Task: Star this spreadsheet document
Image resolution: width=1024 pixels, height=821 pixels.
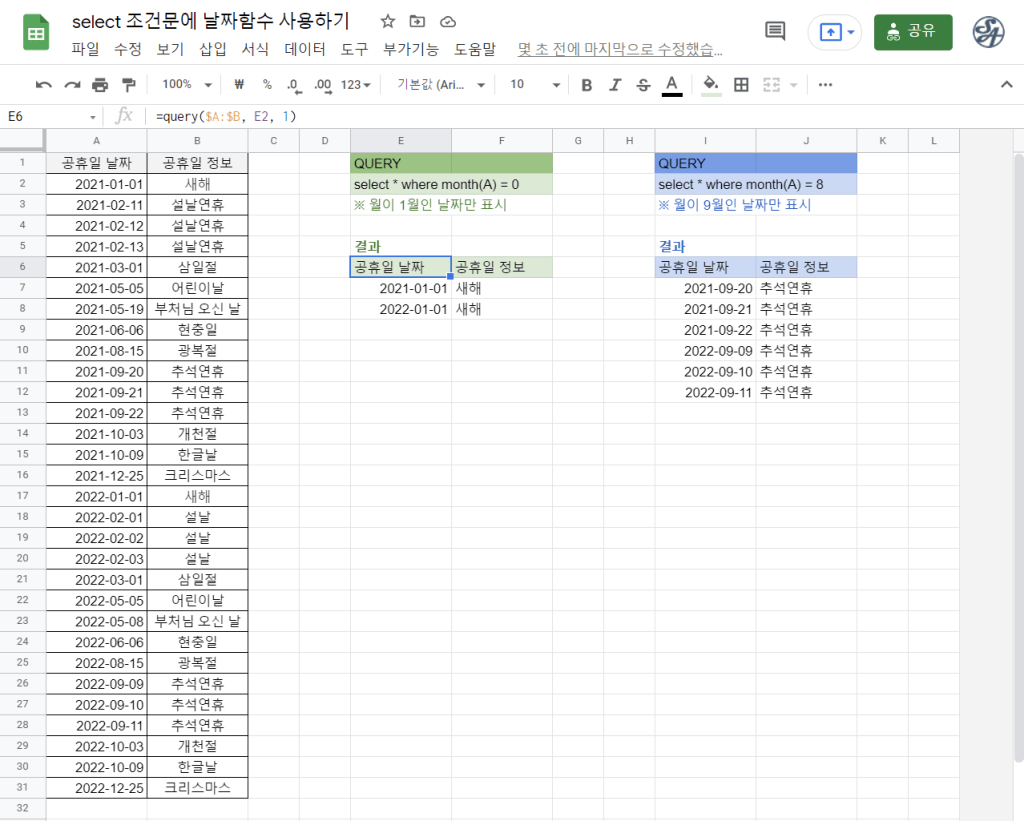Action: 388,21
